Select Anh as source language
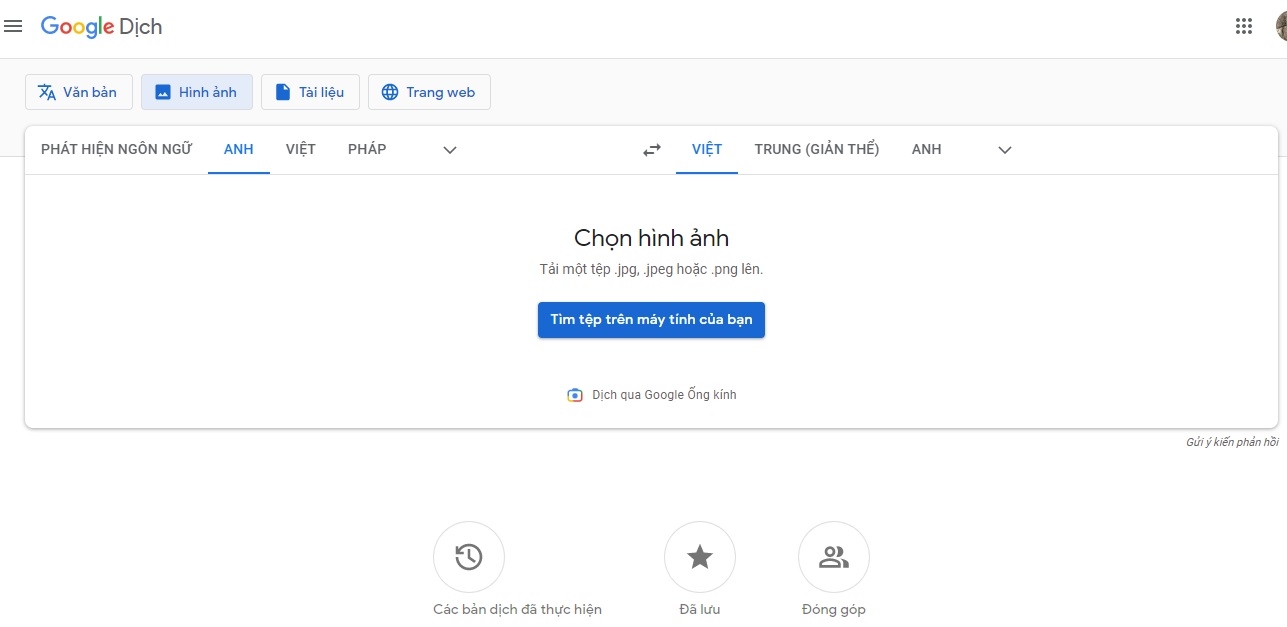Screen dimensions: 1287x627 coord(239,149)
